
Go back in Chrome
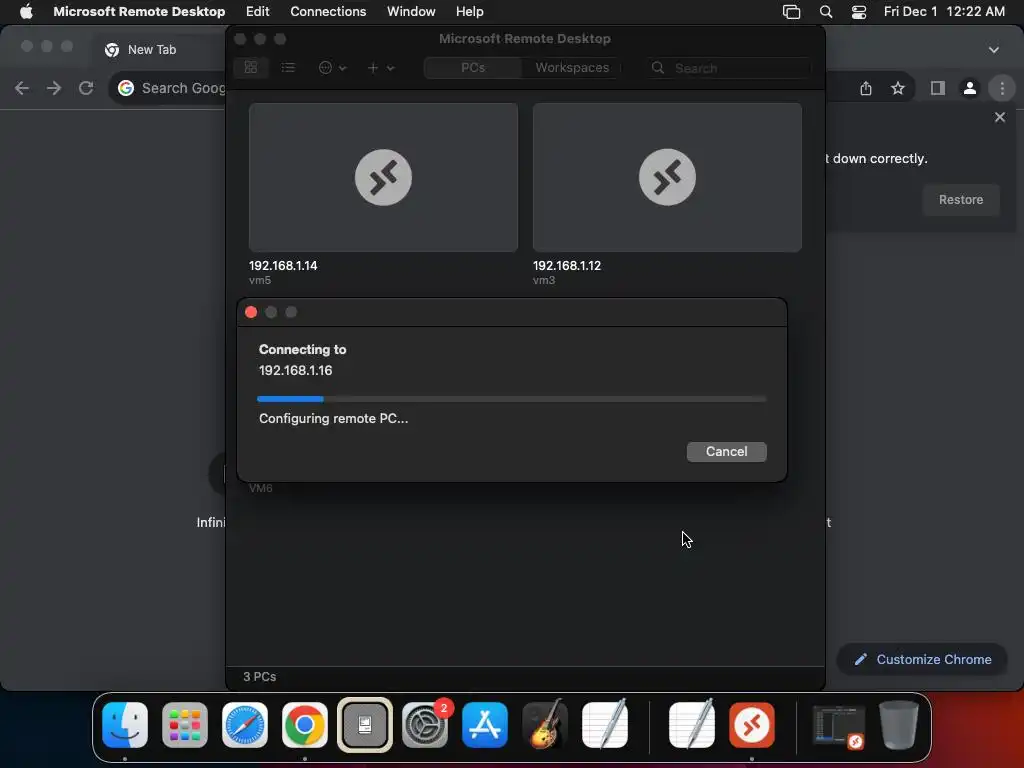click(x=22, y=88)
